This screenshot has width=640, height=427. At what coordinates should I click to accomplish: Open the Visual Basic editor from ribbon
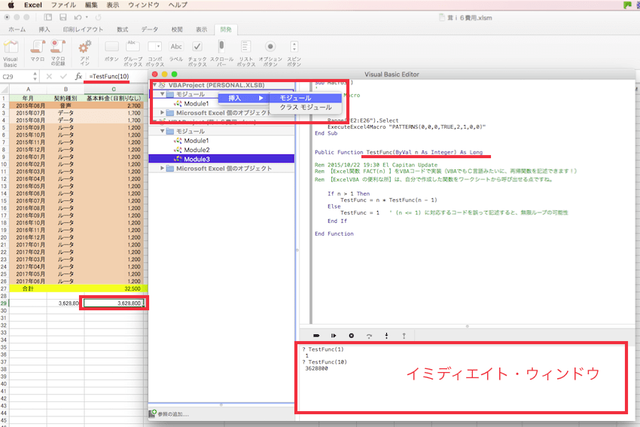point(11,52)
